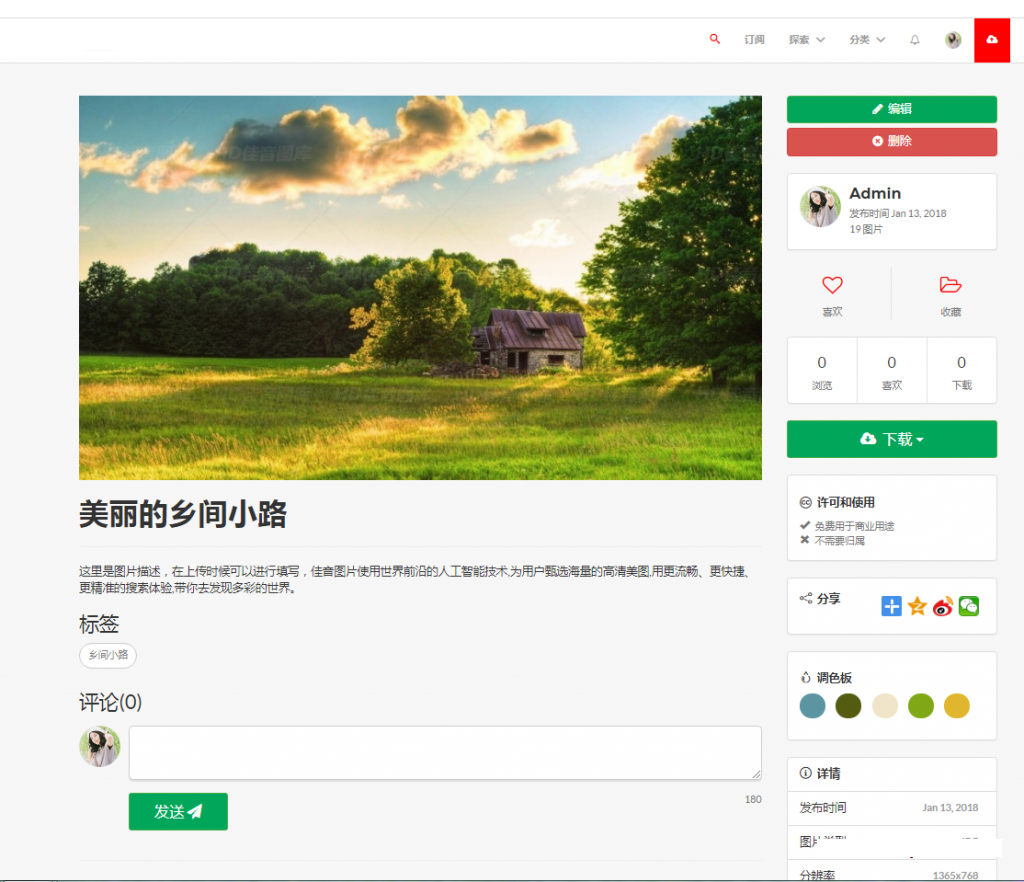Open the green 下载 download dropdown
The height and width of the screenshot is (882, 1024).
click(x=891, y=439)
